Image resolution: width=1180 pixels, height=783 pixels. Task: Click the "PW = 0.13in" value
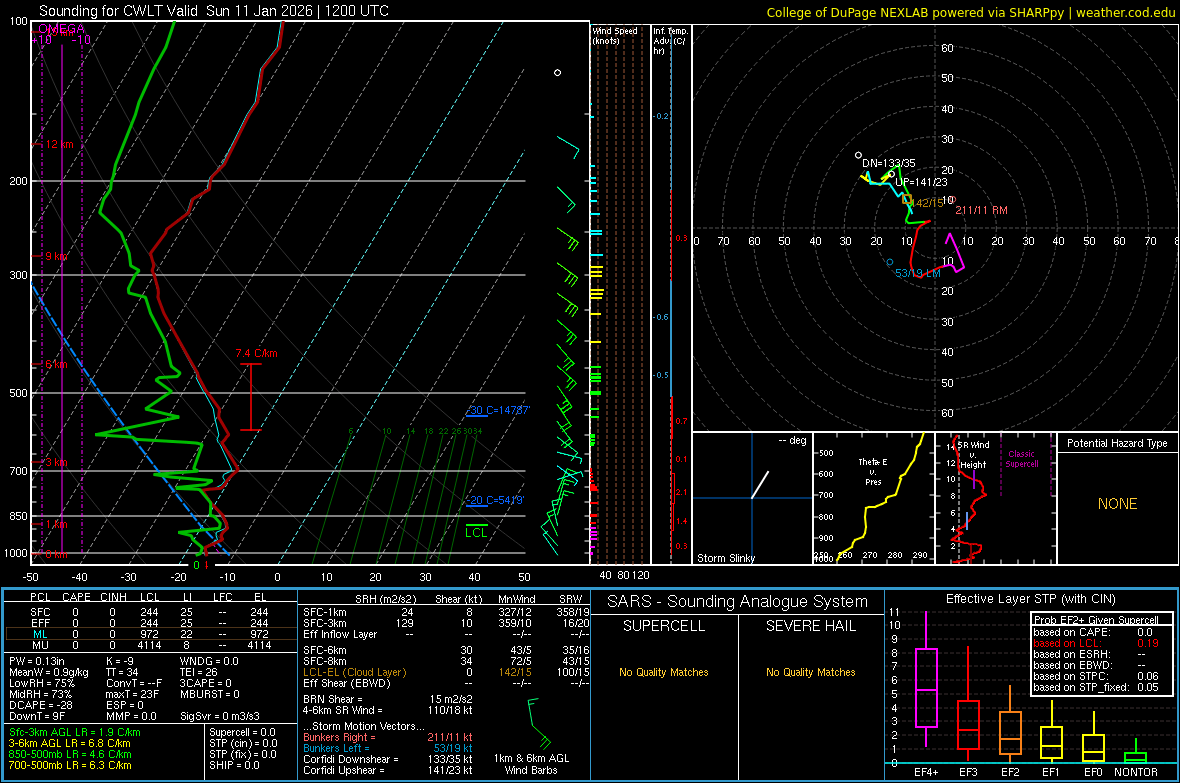tap(37, 662)
